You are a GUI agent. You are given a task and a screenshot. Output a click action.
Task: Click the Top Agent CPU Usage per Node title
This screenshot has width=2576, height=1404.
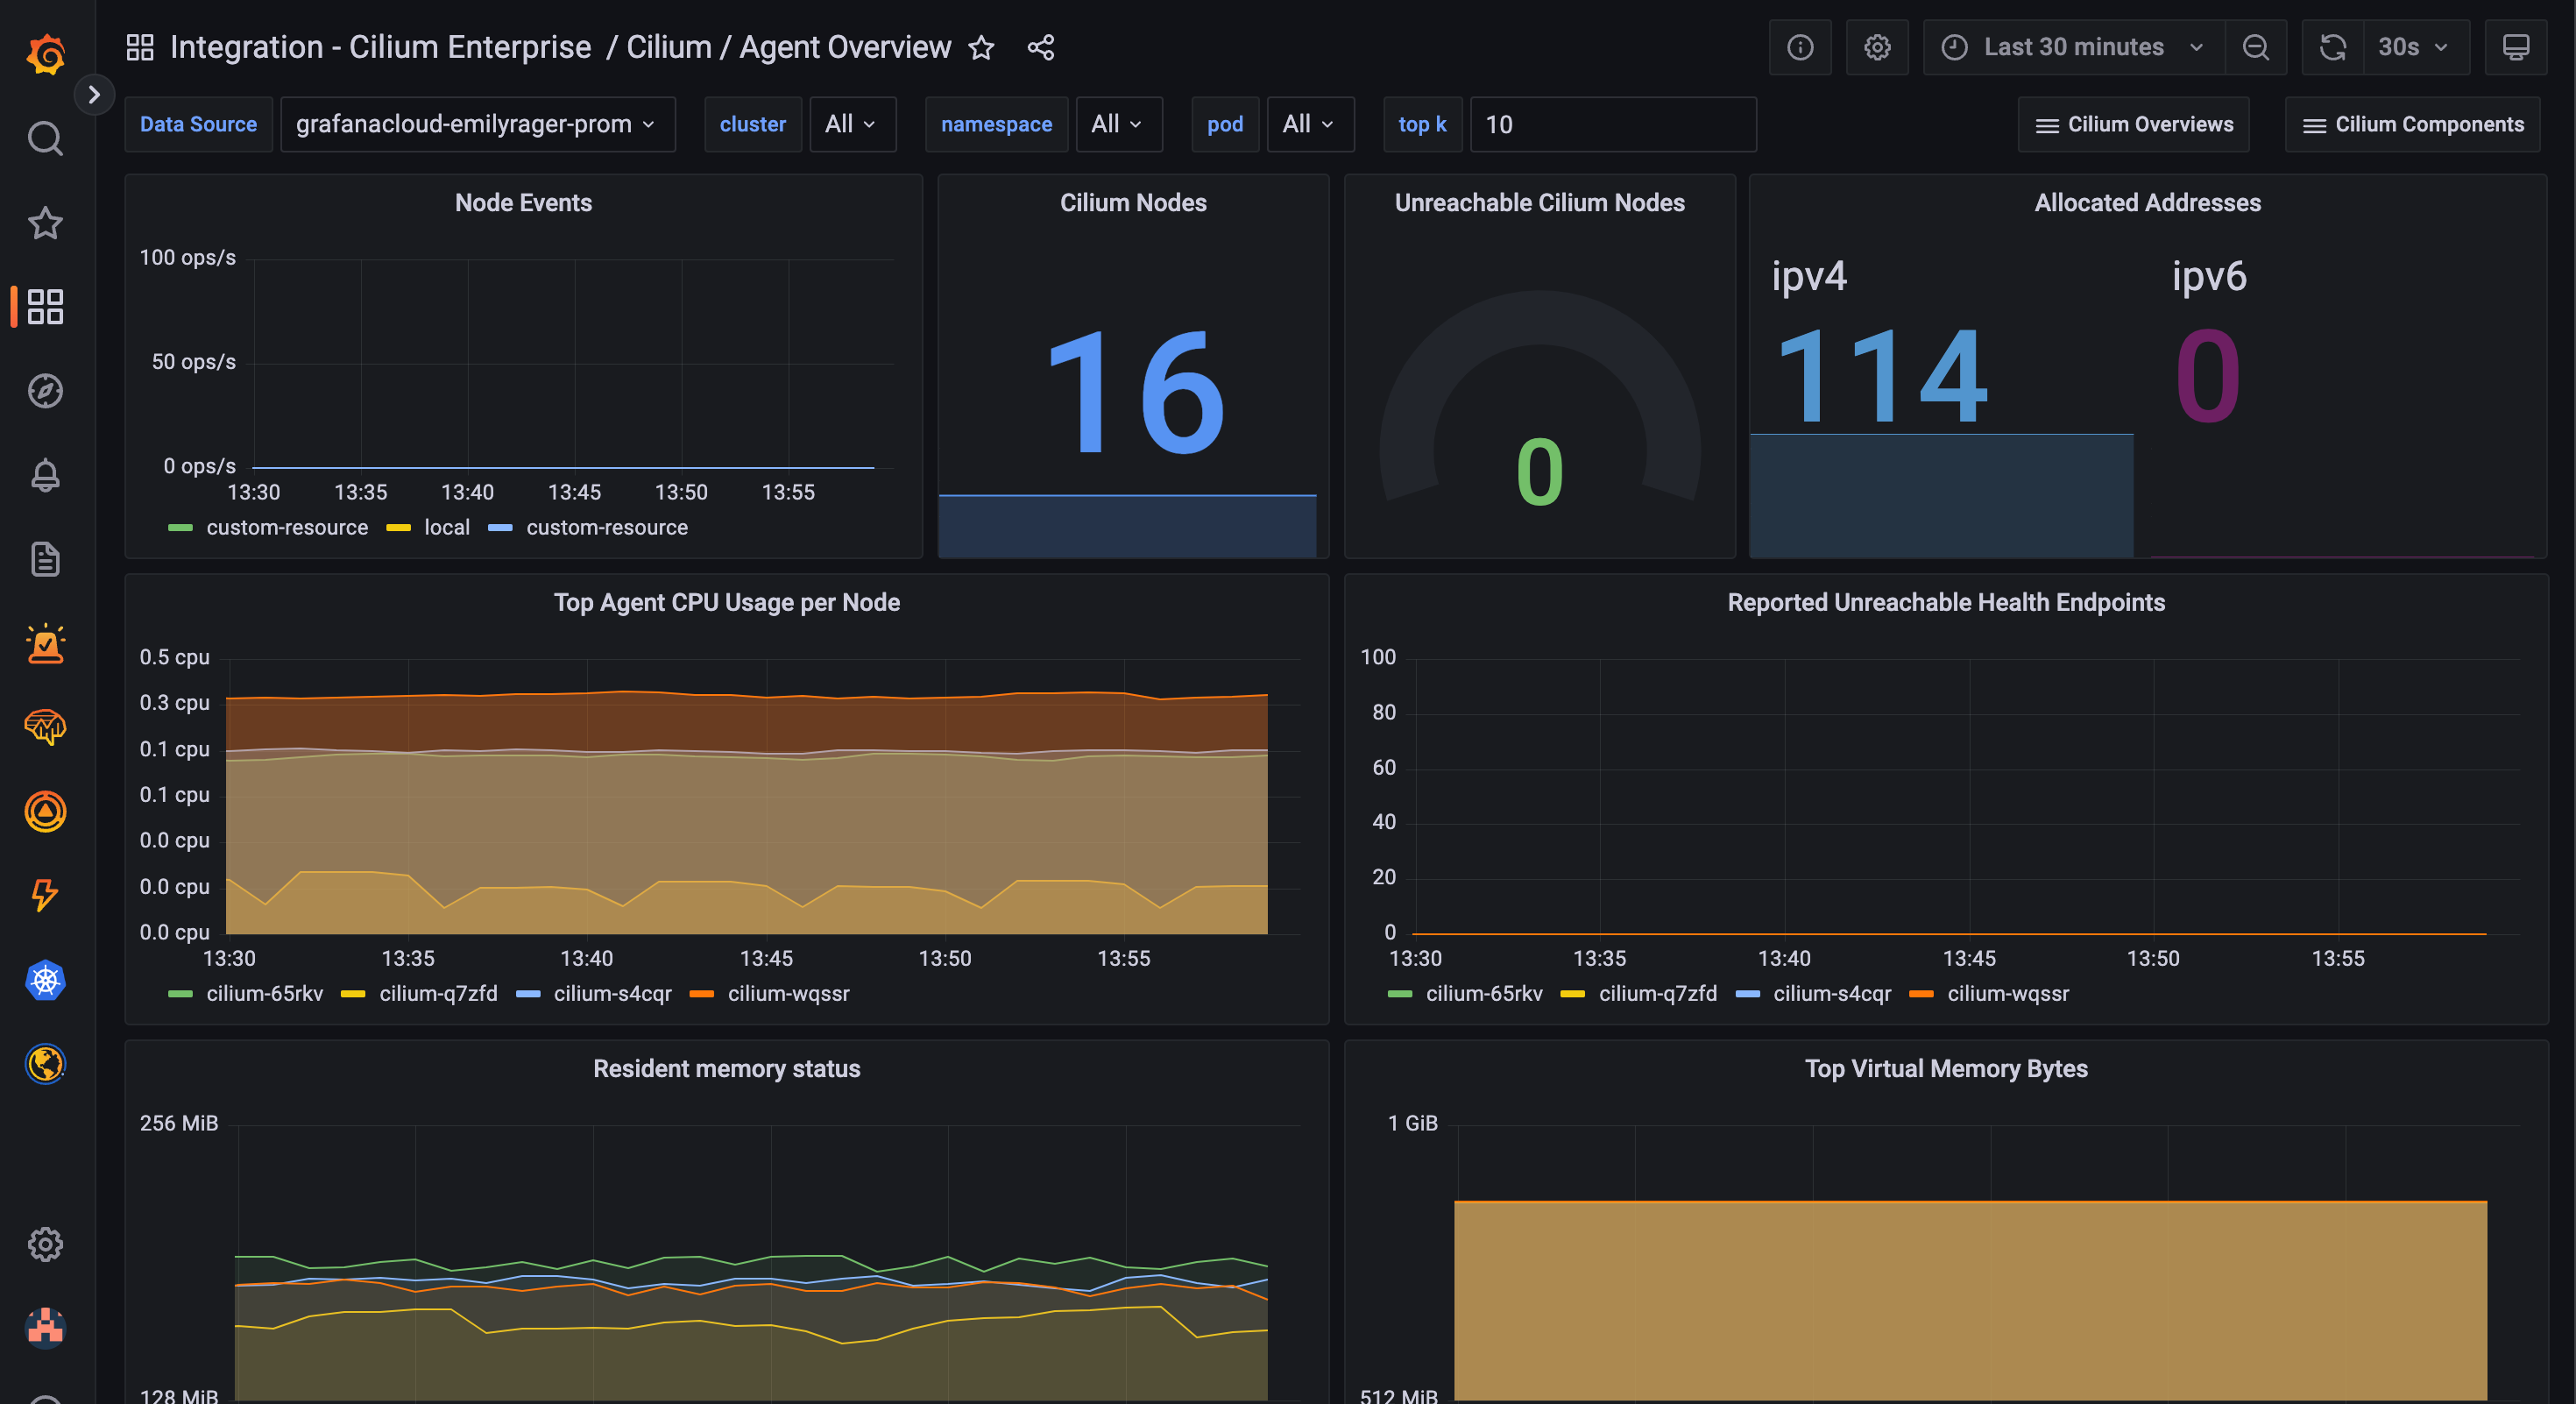[x=726, y=602]
